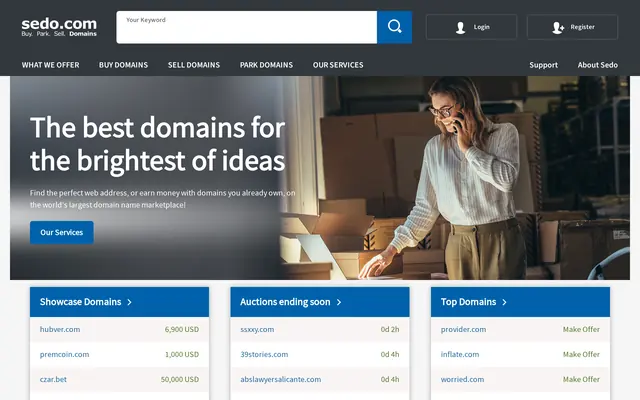
Task: Open the WHAT WE OFFER menu
Action: [51, 65]
